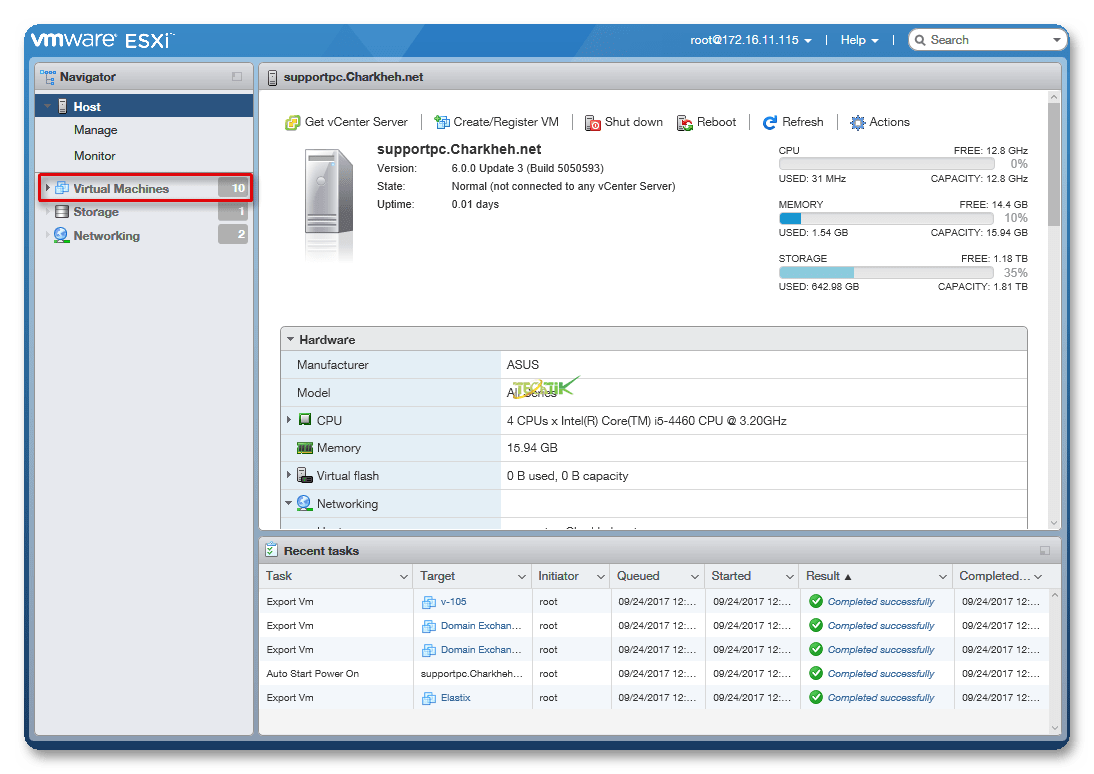Open the Completed column dropdown
This screenshot has width=1094, height=774.
1038,576
